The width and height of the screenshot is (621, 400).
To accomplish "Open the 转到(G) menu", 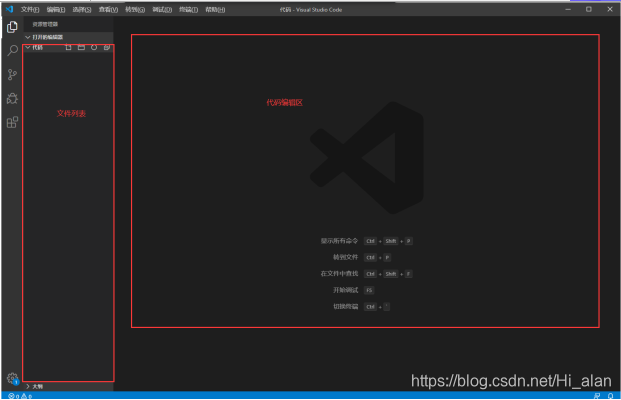I will 135,10.
